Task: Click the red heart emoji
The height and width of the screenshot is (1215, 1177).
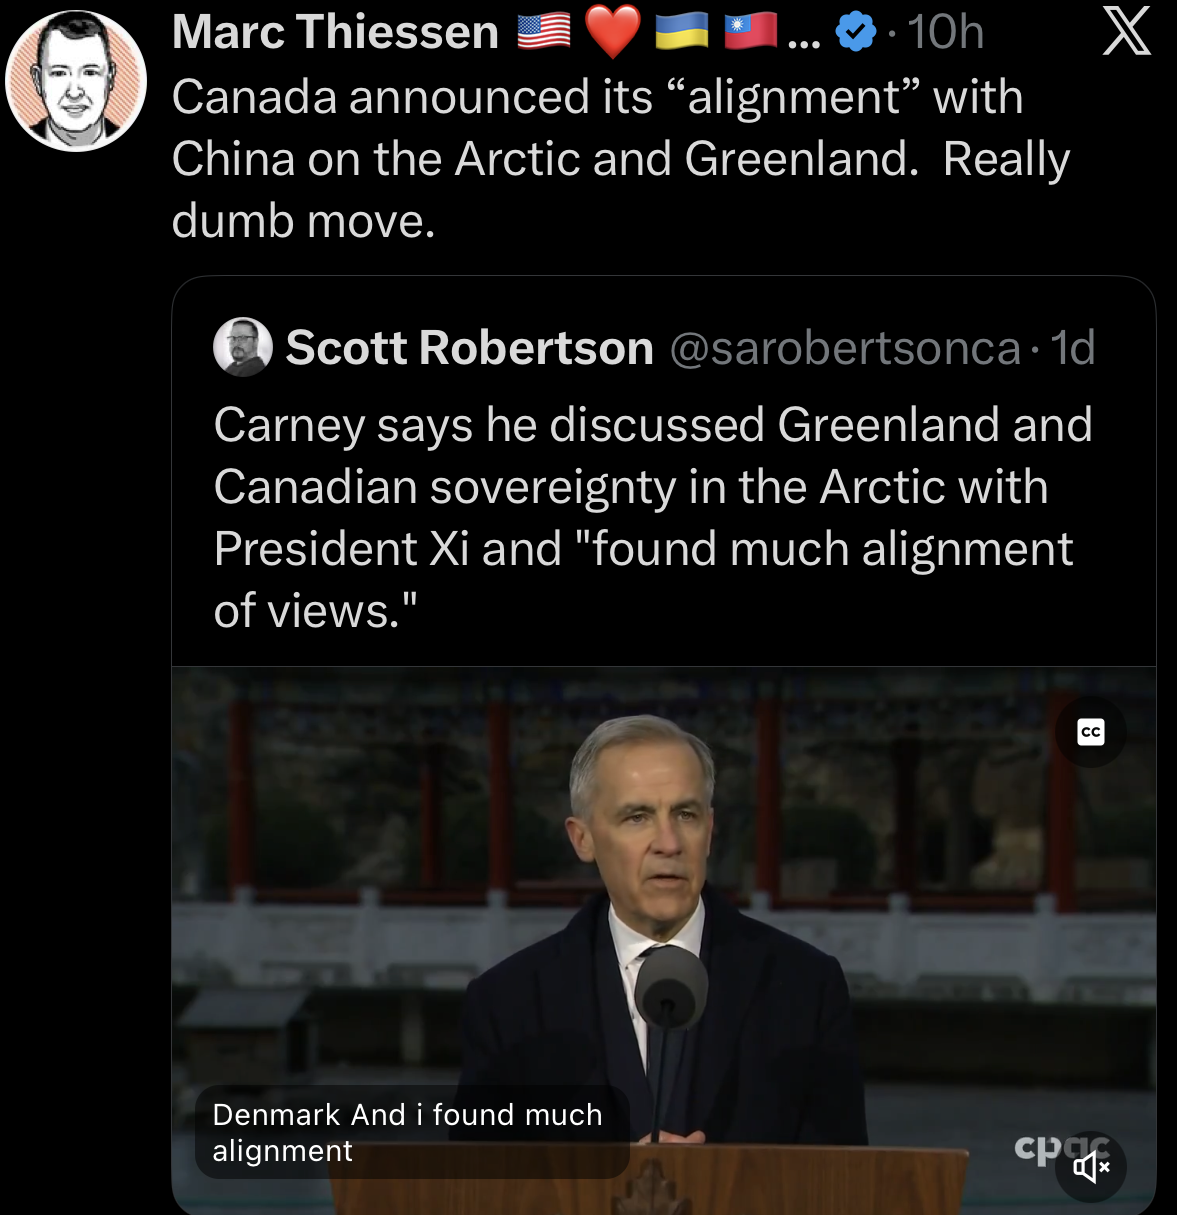Action: tap(612, 33)
